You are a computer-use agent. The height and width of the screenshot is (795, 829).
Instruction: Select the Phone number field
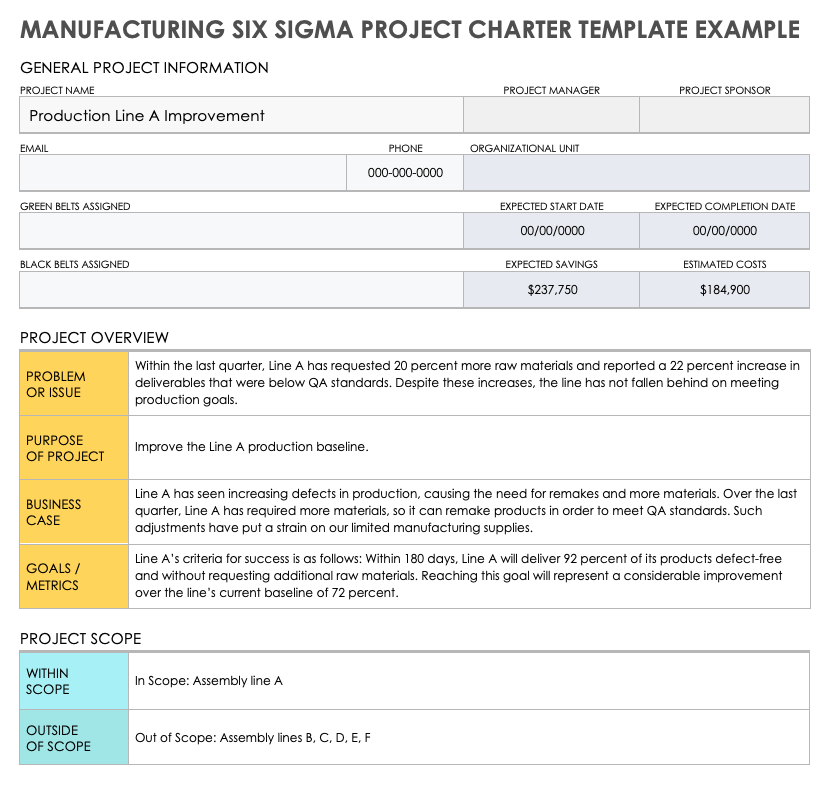[405, 173]
